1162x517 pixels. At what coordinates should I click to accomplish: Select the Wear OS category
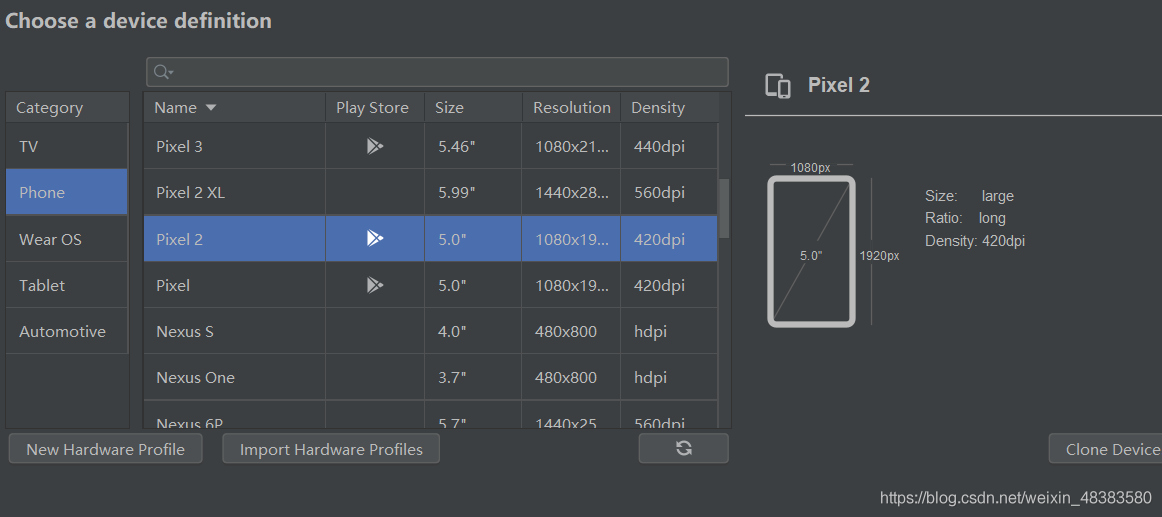(67, 239)
